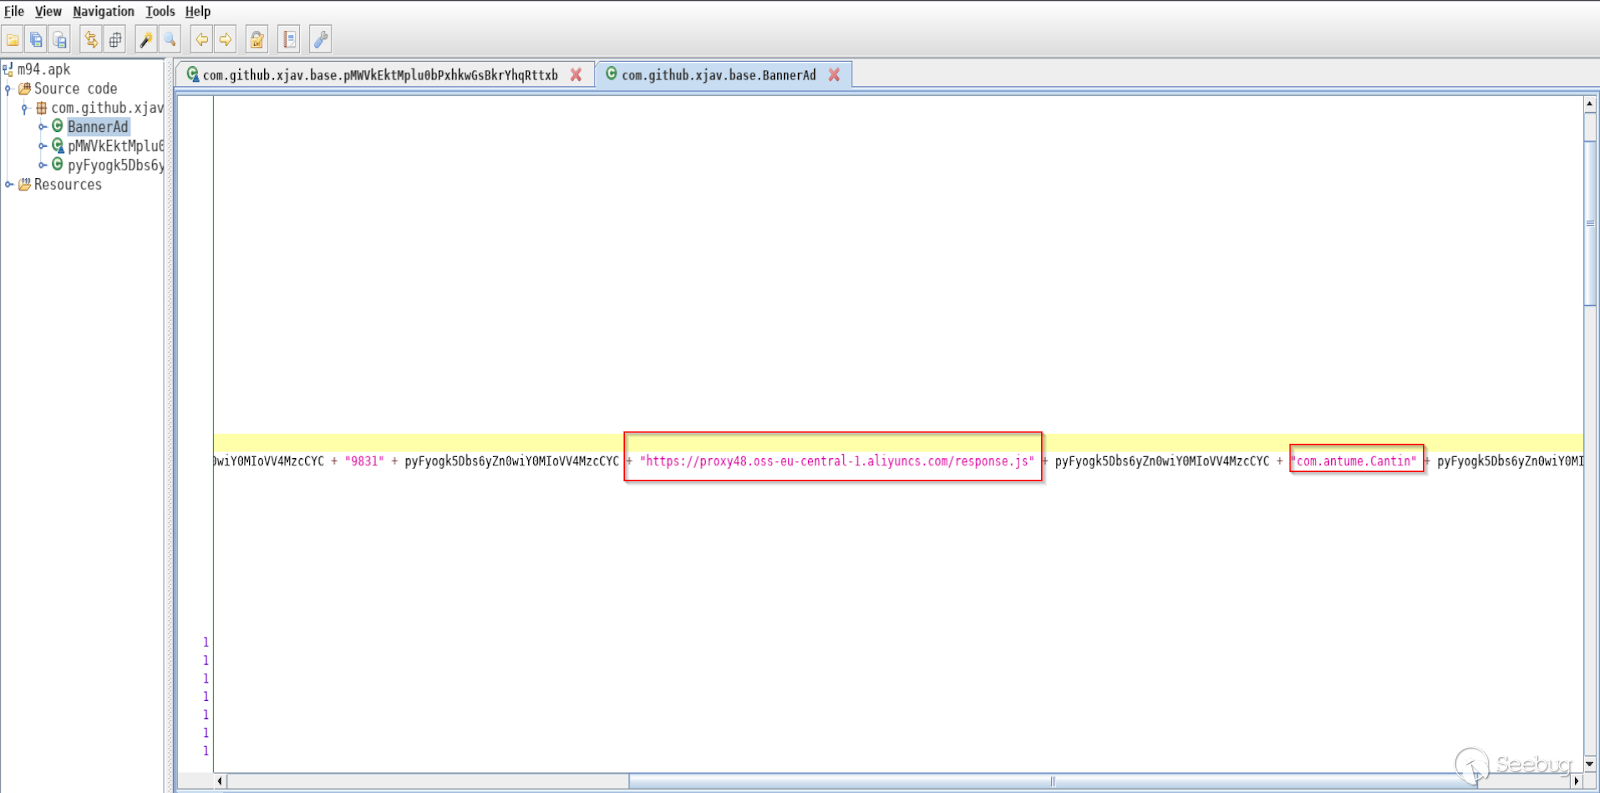Open the File menu
Viewport: 1600px width, 793px height.
(14, 12)
